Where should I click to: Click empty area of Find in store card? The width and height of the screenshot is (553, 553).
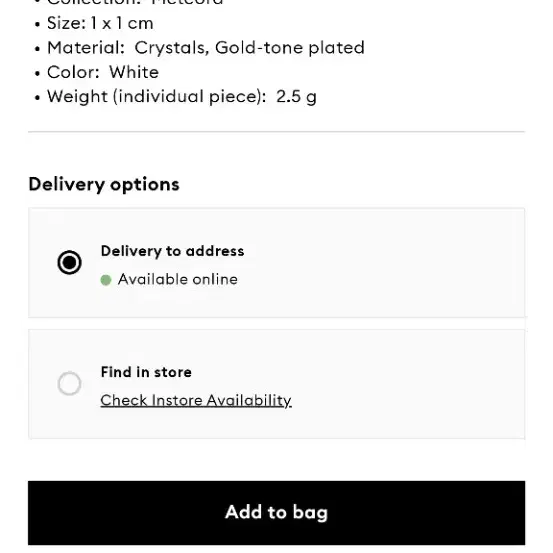pyautogui.click(x=406, y=384)
